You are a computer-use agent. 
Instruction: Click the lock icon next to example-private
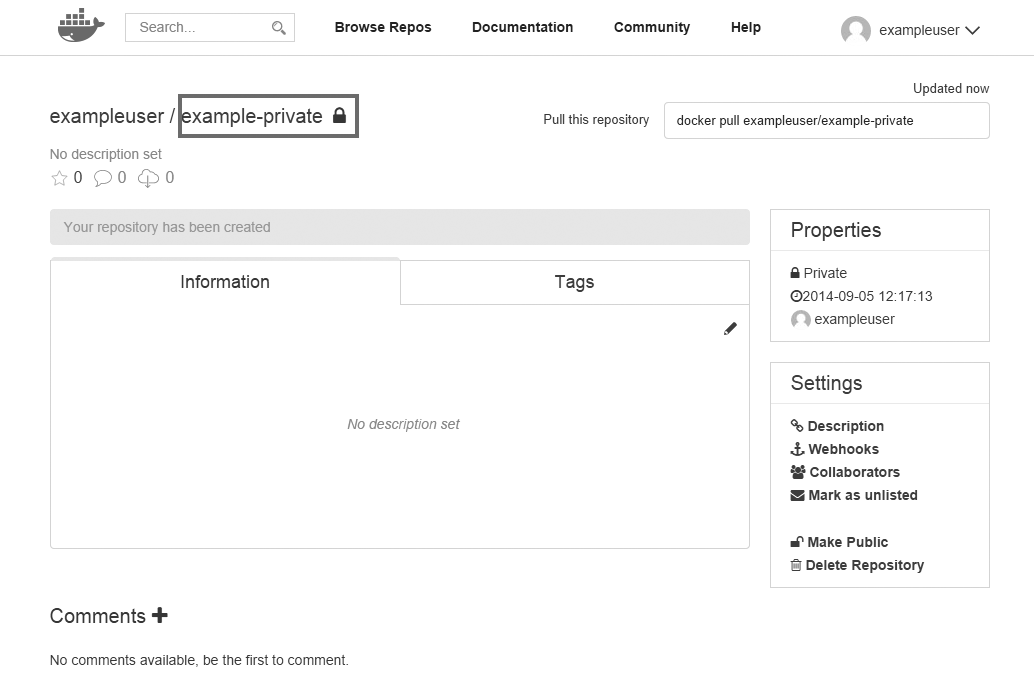(x=339, y=116)
